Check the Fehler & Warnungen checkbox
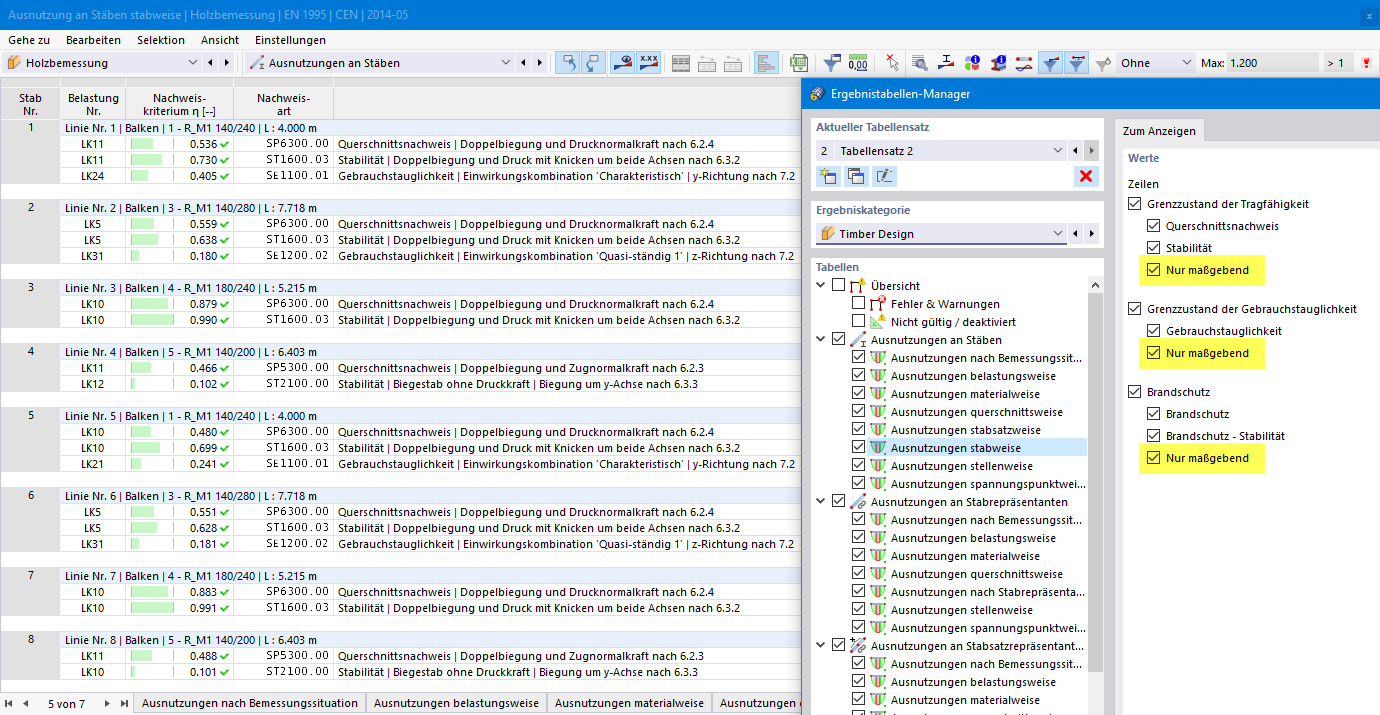The width and height of the screenshot is (1380, 715). click(858, 304)
